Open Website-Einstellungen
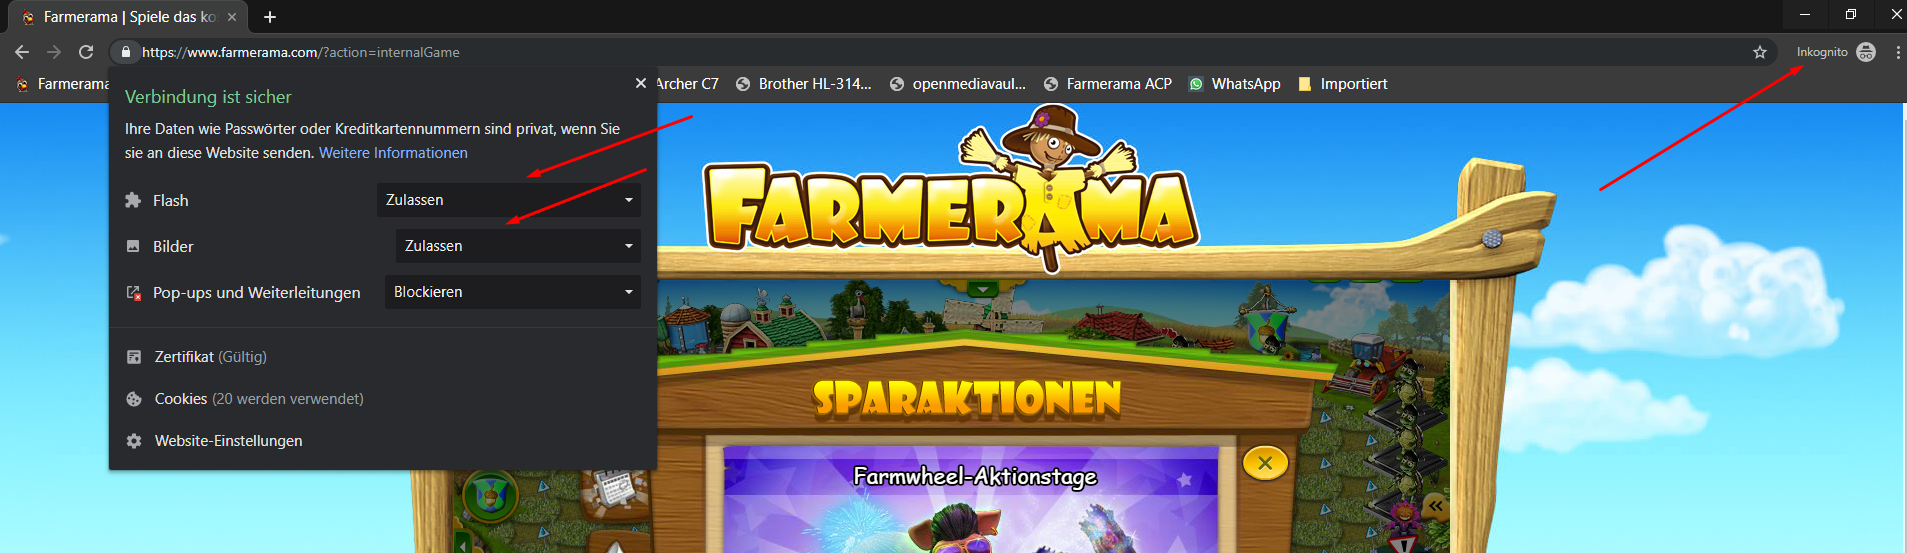This screenshot has width=1907, height=553. 228,441
